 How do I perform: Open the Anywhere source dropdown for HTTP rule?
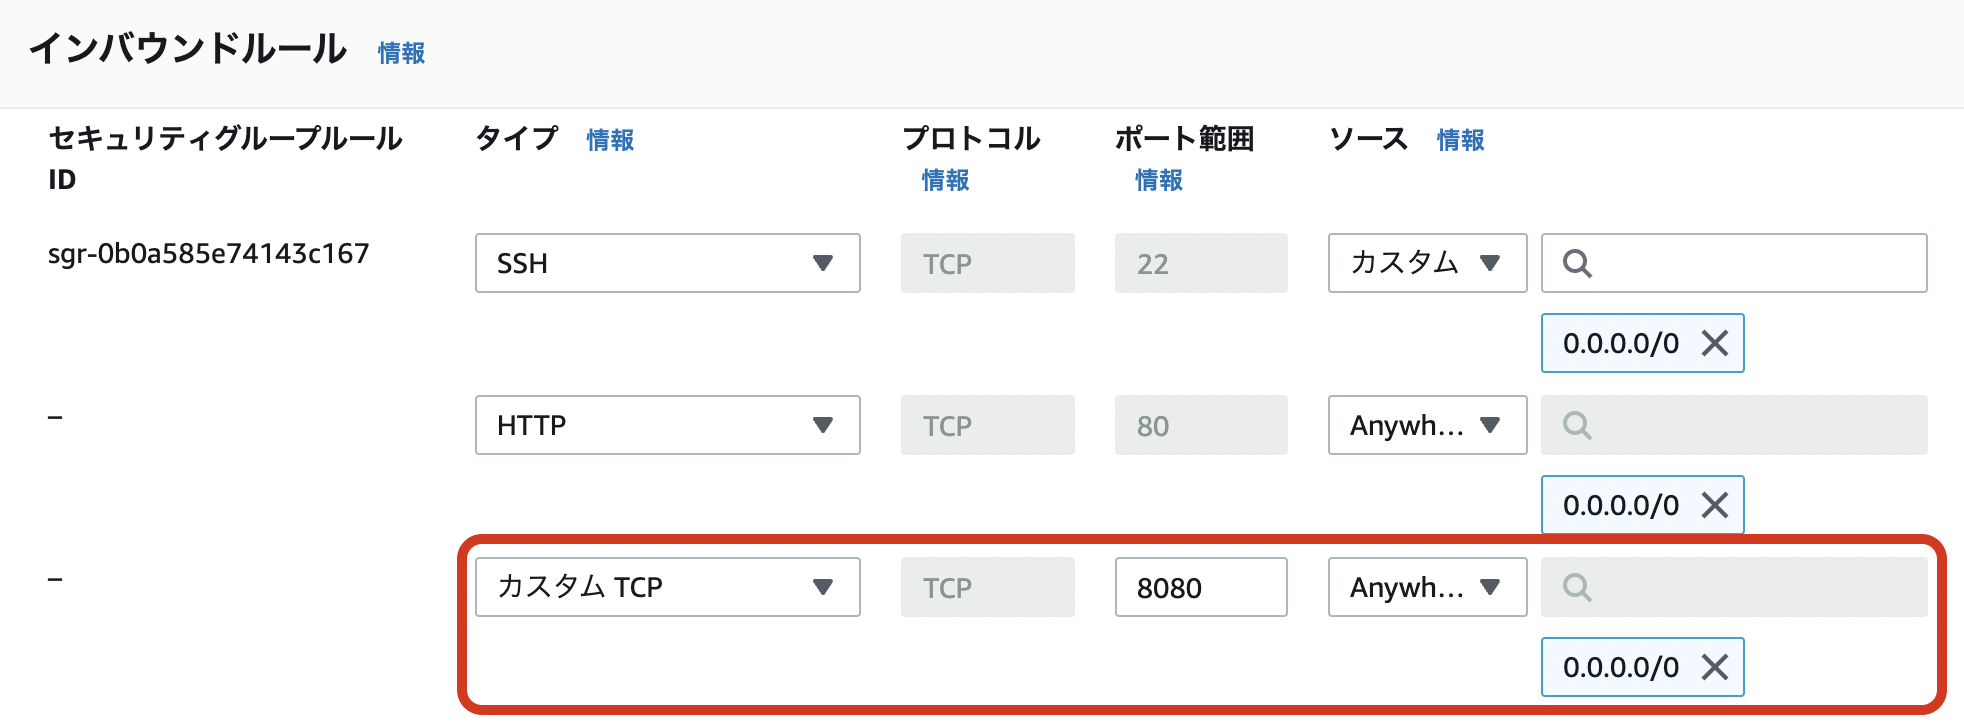coord(1427,425)
